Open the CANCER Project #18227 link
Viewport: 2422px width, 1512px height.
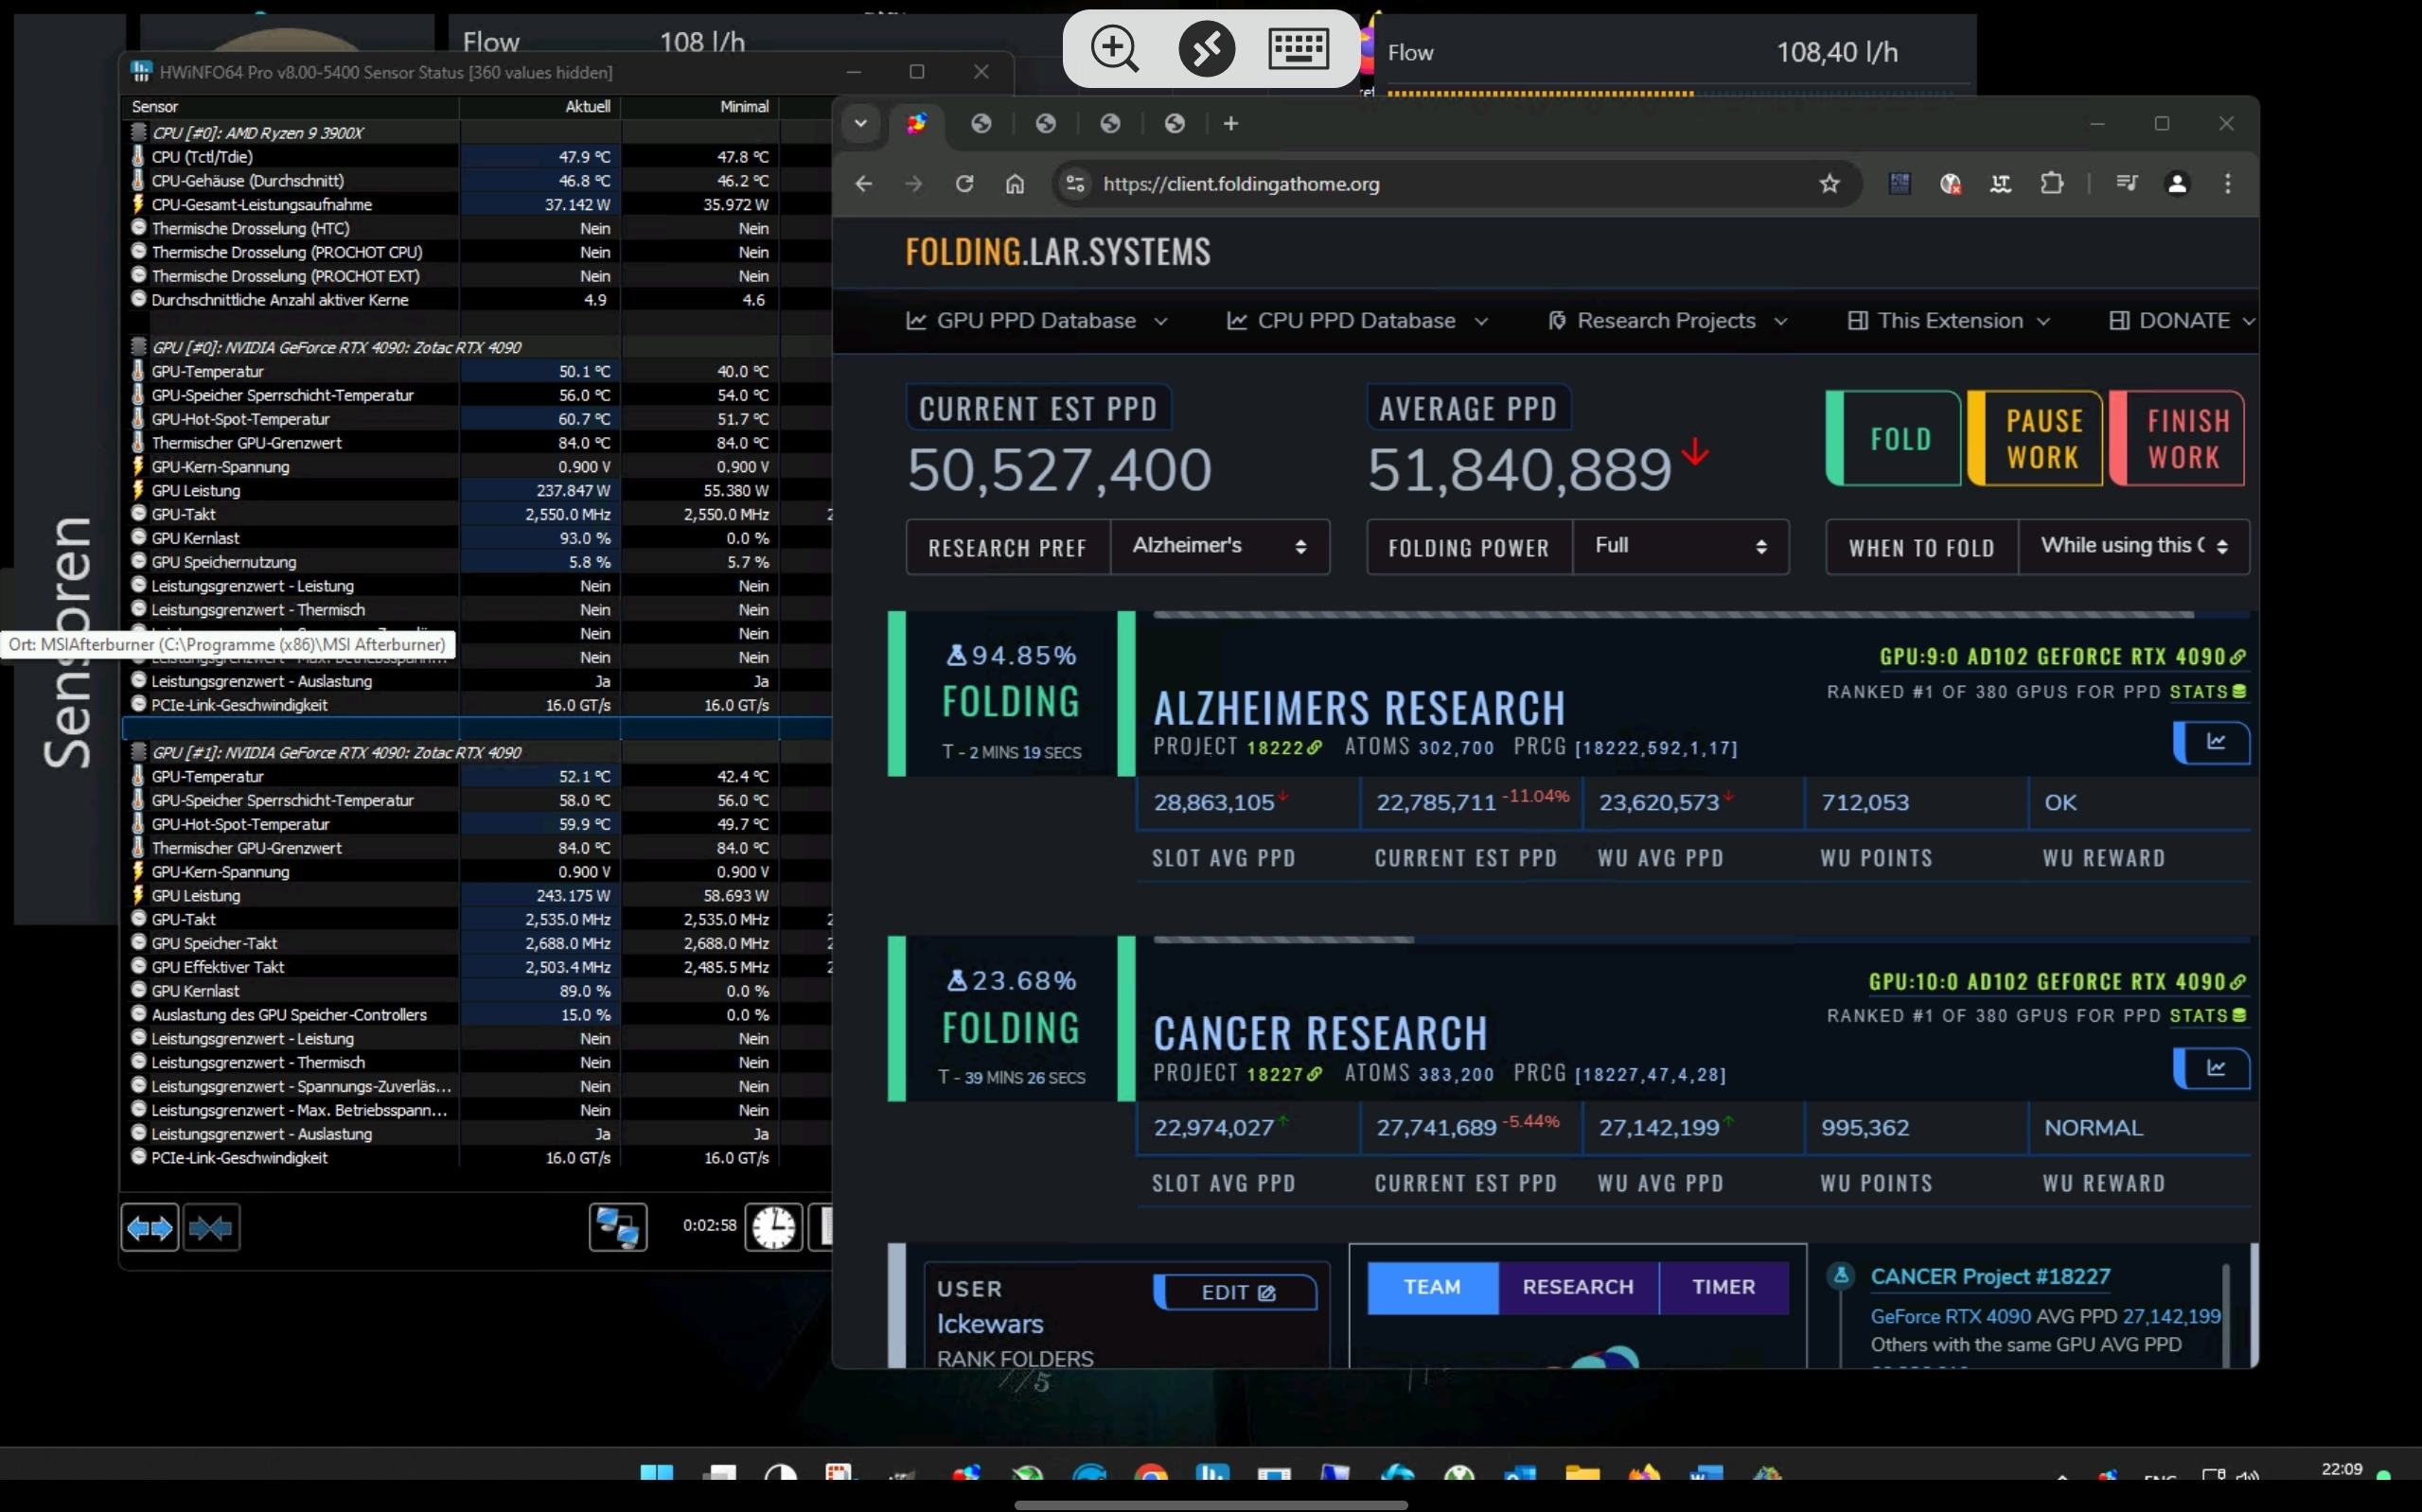click(1990, 1276)
